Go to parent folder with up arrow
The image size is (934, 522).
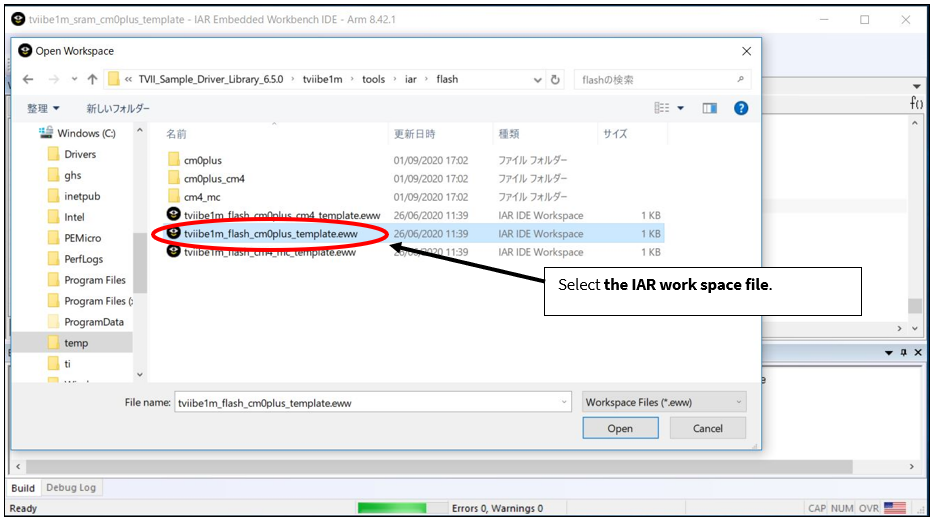pyautogui.click(x=92, y=79)
